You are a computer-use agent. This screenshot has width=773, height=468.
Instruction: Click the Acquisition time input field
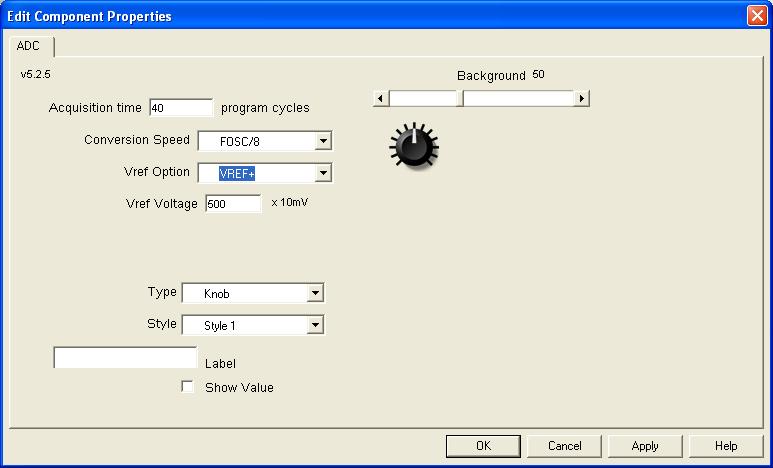click(x=181, y=108)
